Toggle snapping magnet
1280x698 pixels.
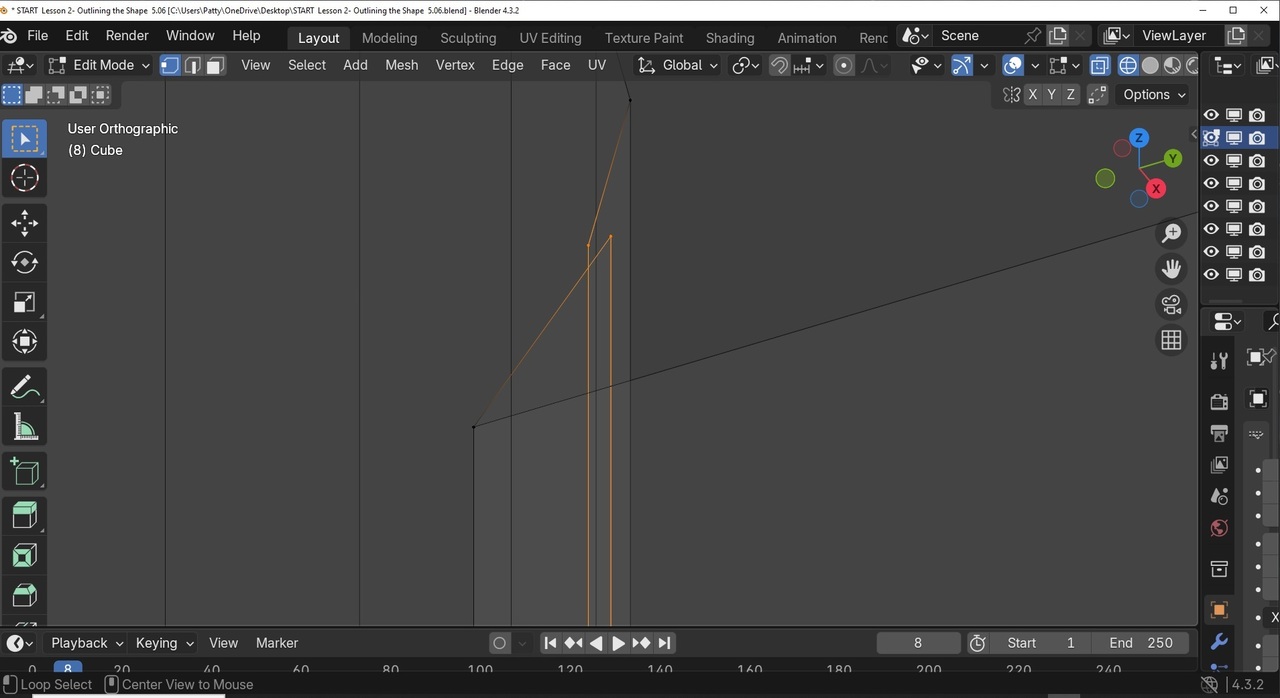click(x=779, y=65)
